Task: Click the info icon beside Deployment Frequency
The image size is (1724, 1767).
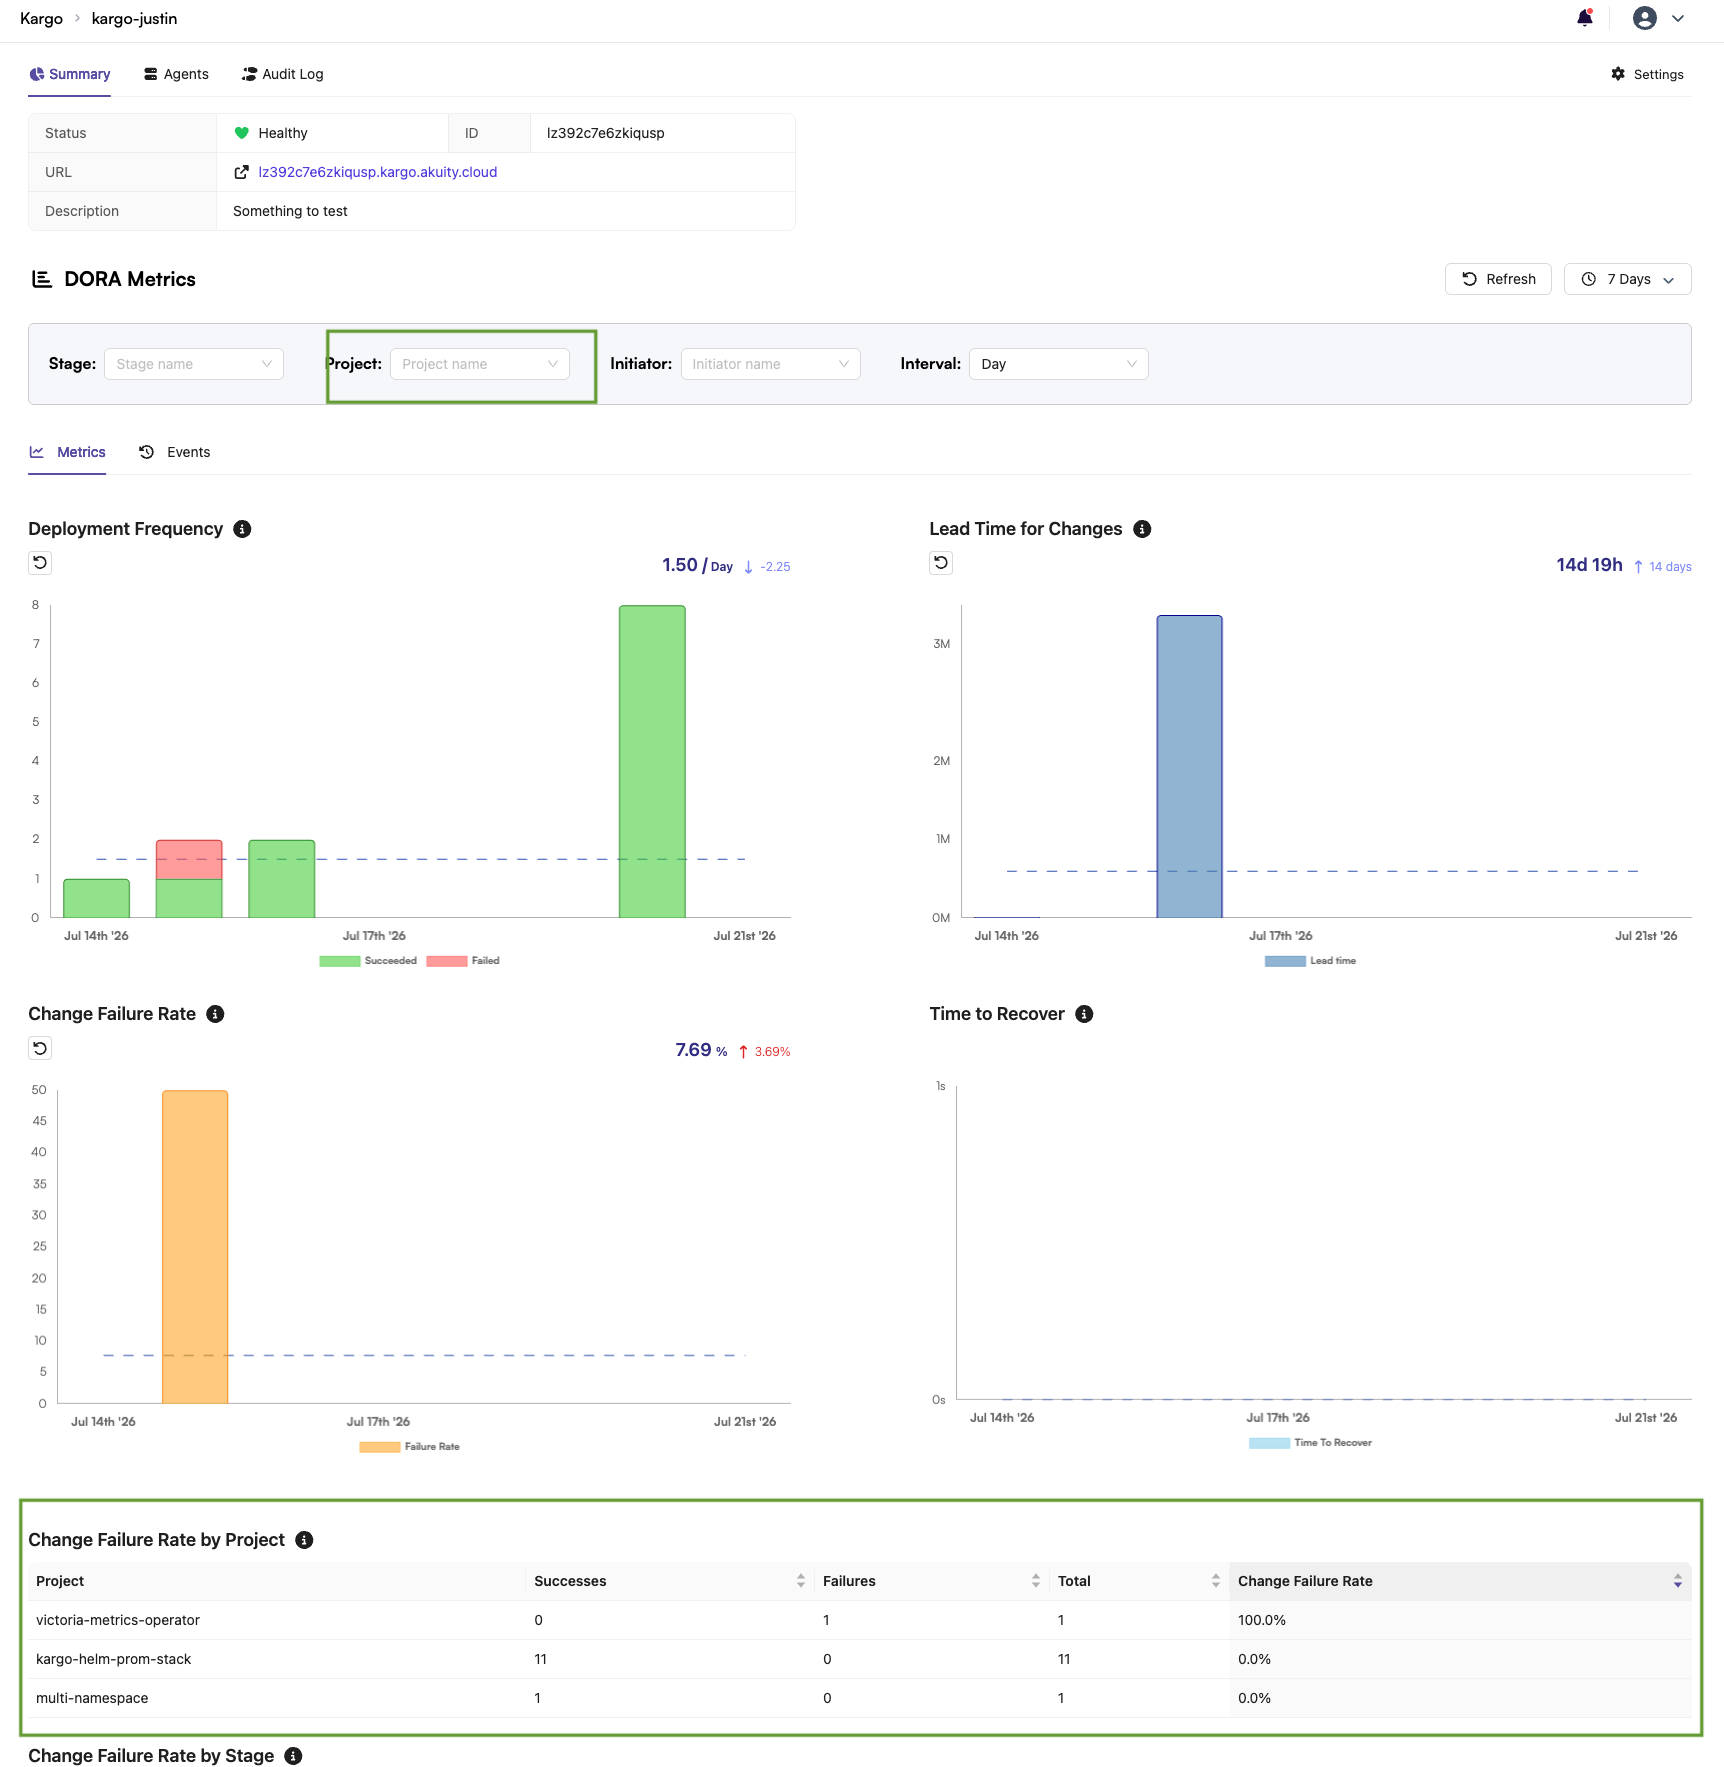Action: pos(242,529)
